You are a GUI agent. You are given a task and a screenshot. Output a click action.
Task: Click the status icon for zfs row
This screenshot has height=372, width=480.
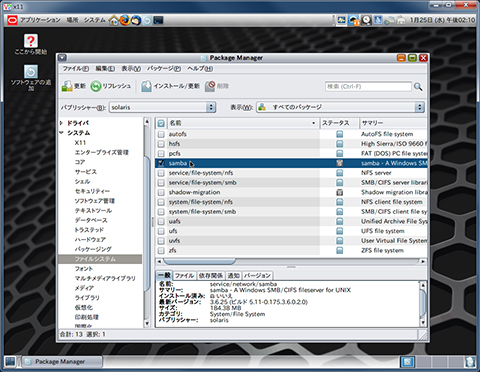(339, 250)
